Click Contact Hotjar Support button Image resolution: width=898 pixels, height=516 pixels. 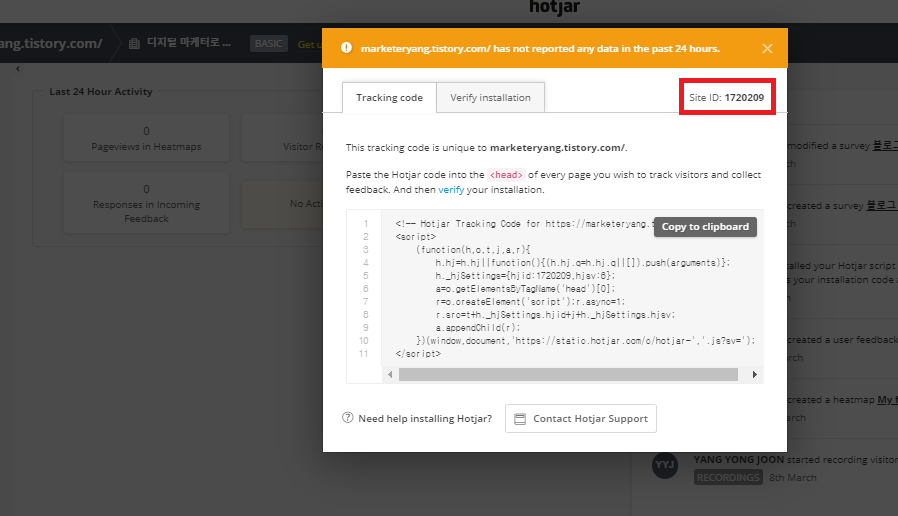click(x=581, y=419)
